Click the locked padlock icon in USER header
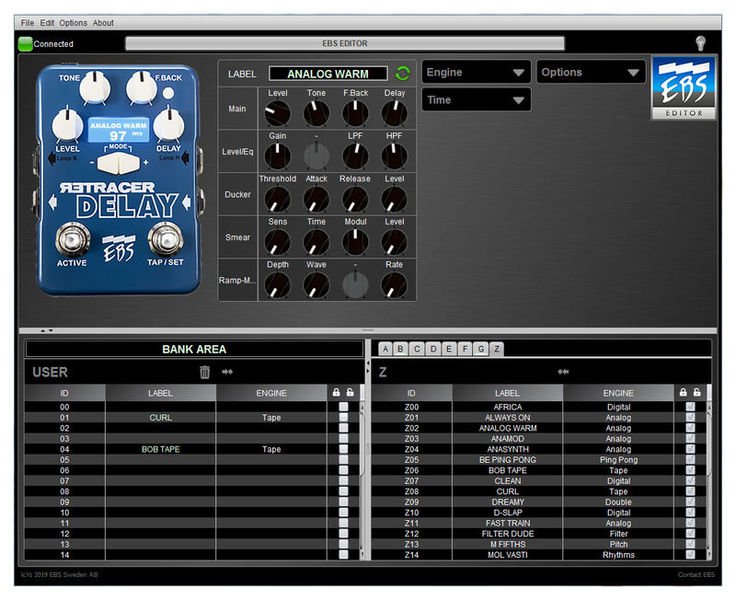 (336, 392)
